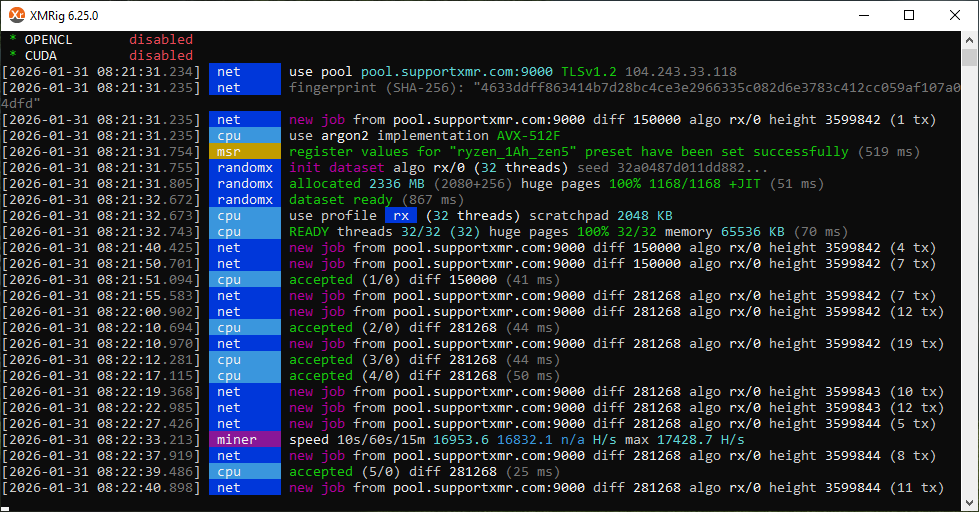This screenshot has height=512, width=979.
Task: Click pool address 'pool.supportxmr.com:9000' in use pool line
Action: point(457,72)
